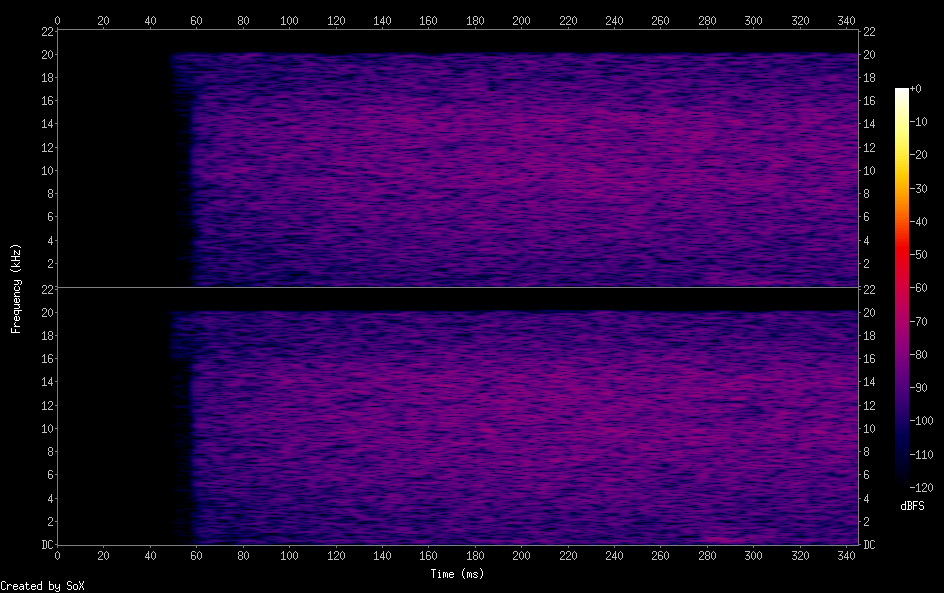
Task: Click the 'DC' label on the lower-left frequency axis
Action: coord(46,544)
